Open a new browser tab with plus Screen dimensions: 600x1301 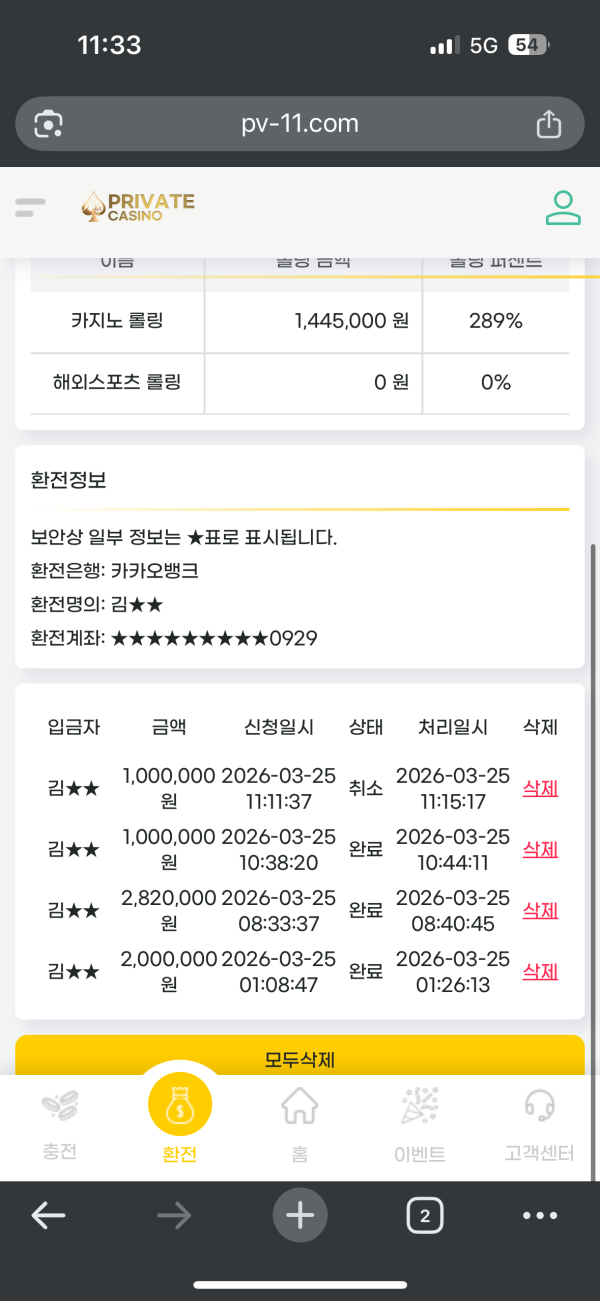click(x=300, y=1215)
